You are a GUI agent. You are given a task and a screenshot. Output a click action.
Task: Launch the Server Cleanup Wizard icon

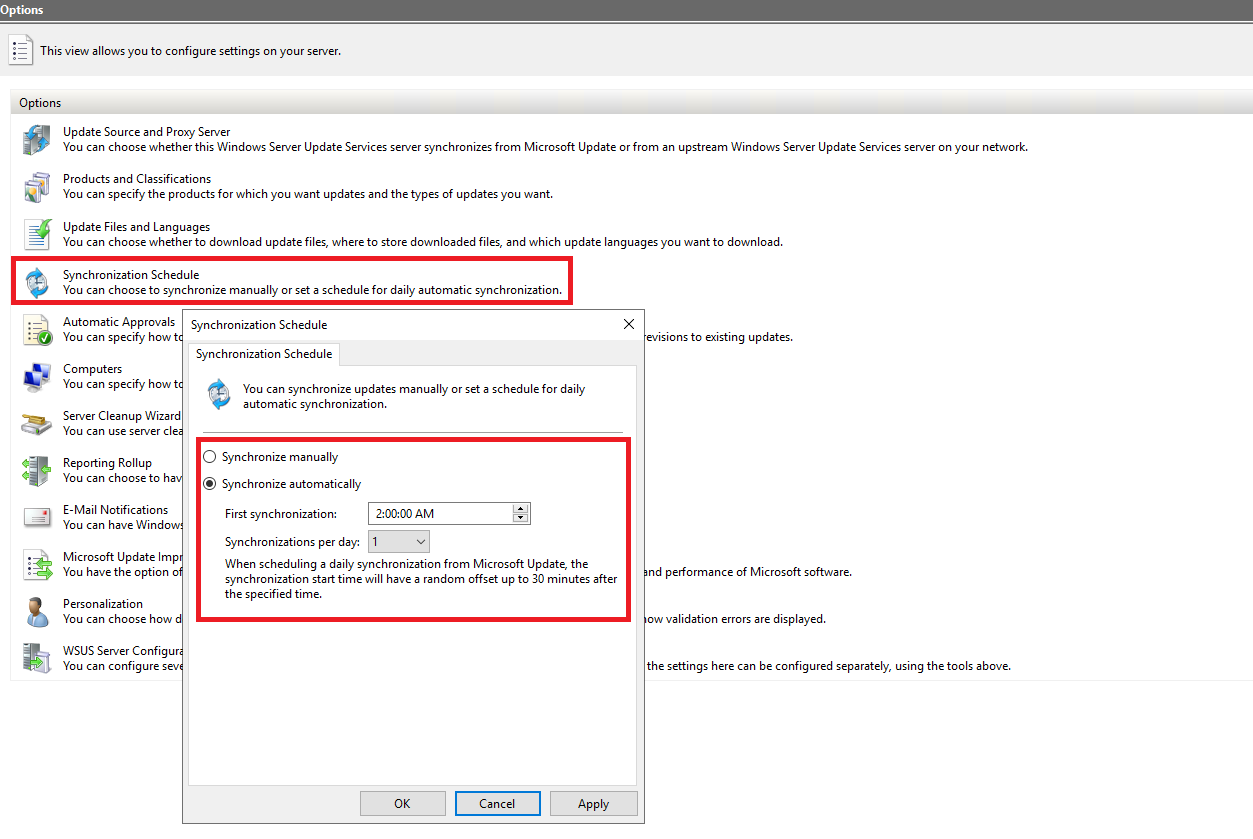tap(37, 423)
